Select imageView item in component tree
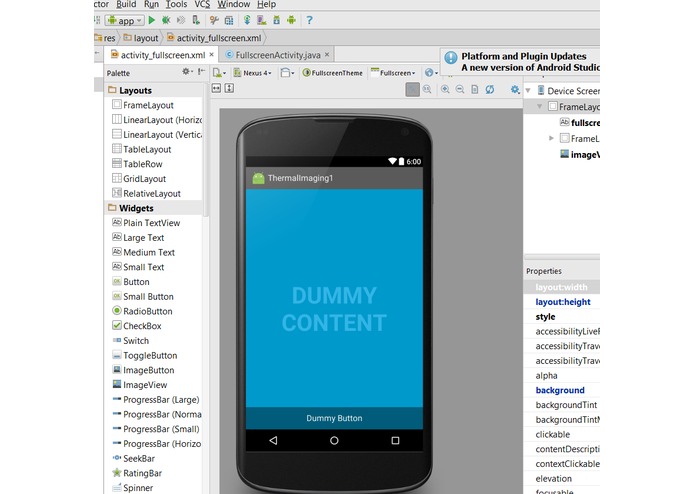 tap(580, 155)
